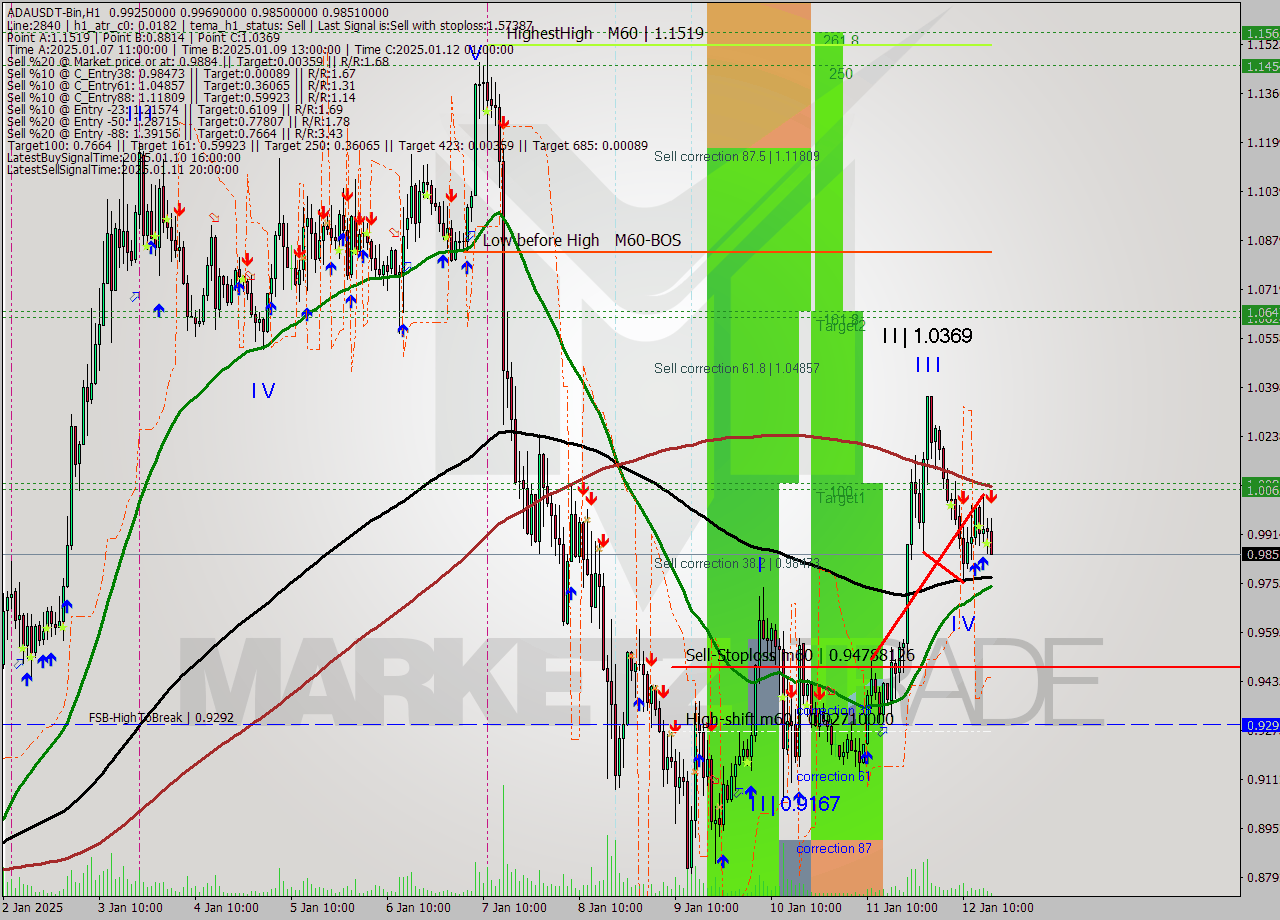Select 'High-shift m60 | 0.92710000' label
The image size is (1280, 920).
point(790,719)
